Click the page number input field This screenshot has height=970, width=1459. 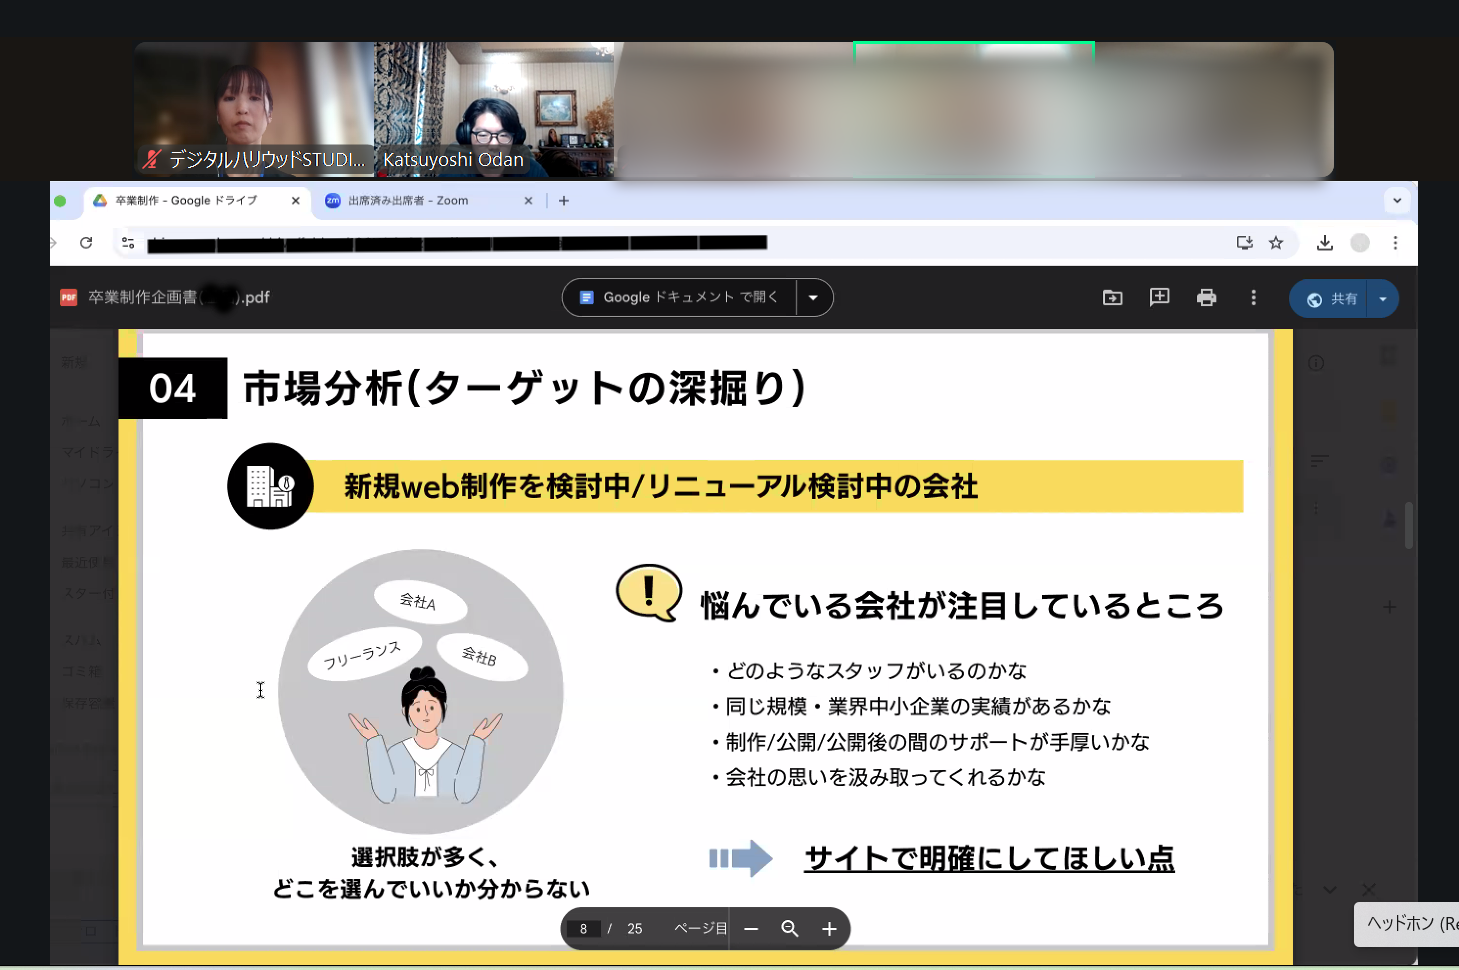[x=584, y=929]
